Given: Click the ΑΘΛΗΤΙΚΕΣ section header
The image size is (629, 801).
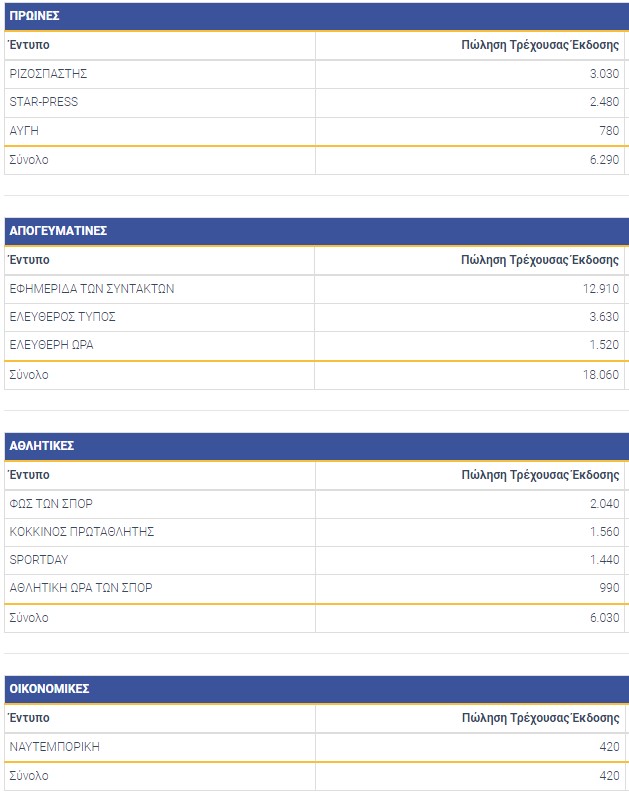Looking at the screenshot, I should [317, 446].
